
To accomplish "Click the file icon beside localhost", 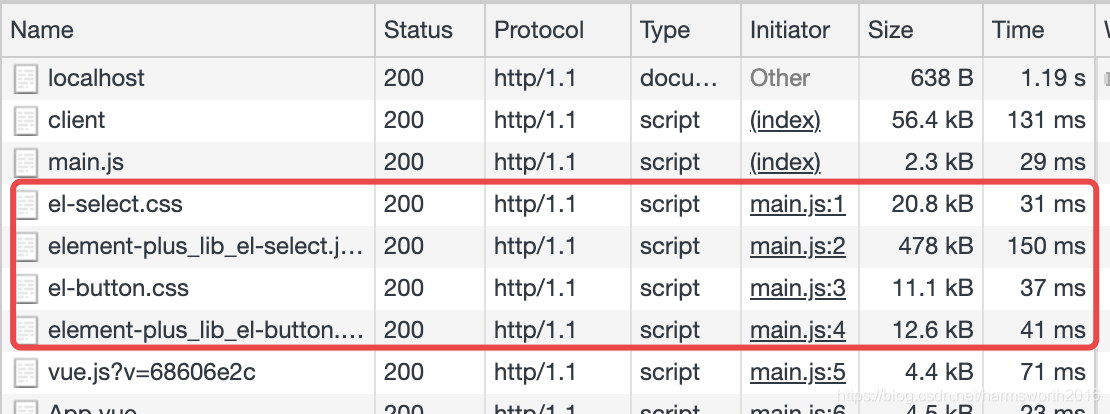I will point(26,79).
